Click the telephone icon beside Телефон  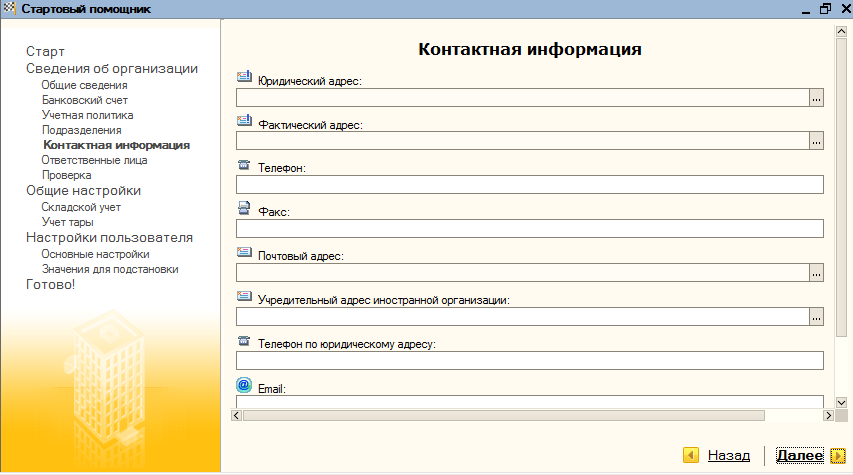click(244, 165)
